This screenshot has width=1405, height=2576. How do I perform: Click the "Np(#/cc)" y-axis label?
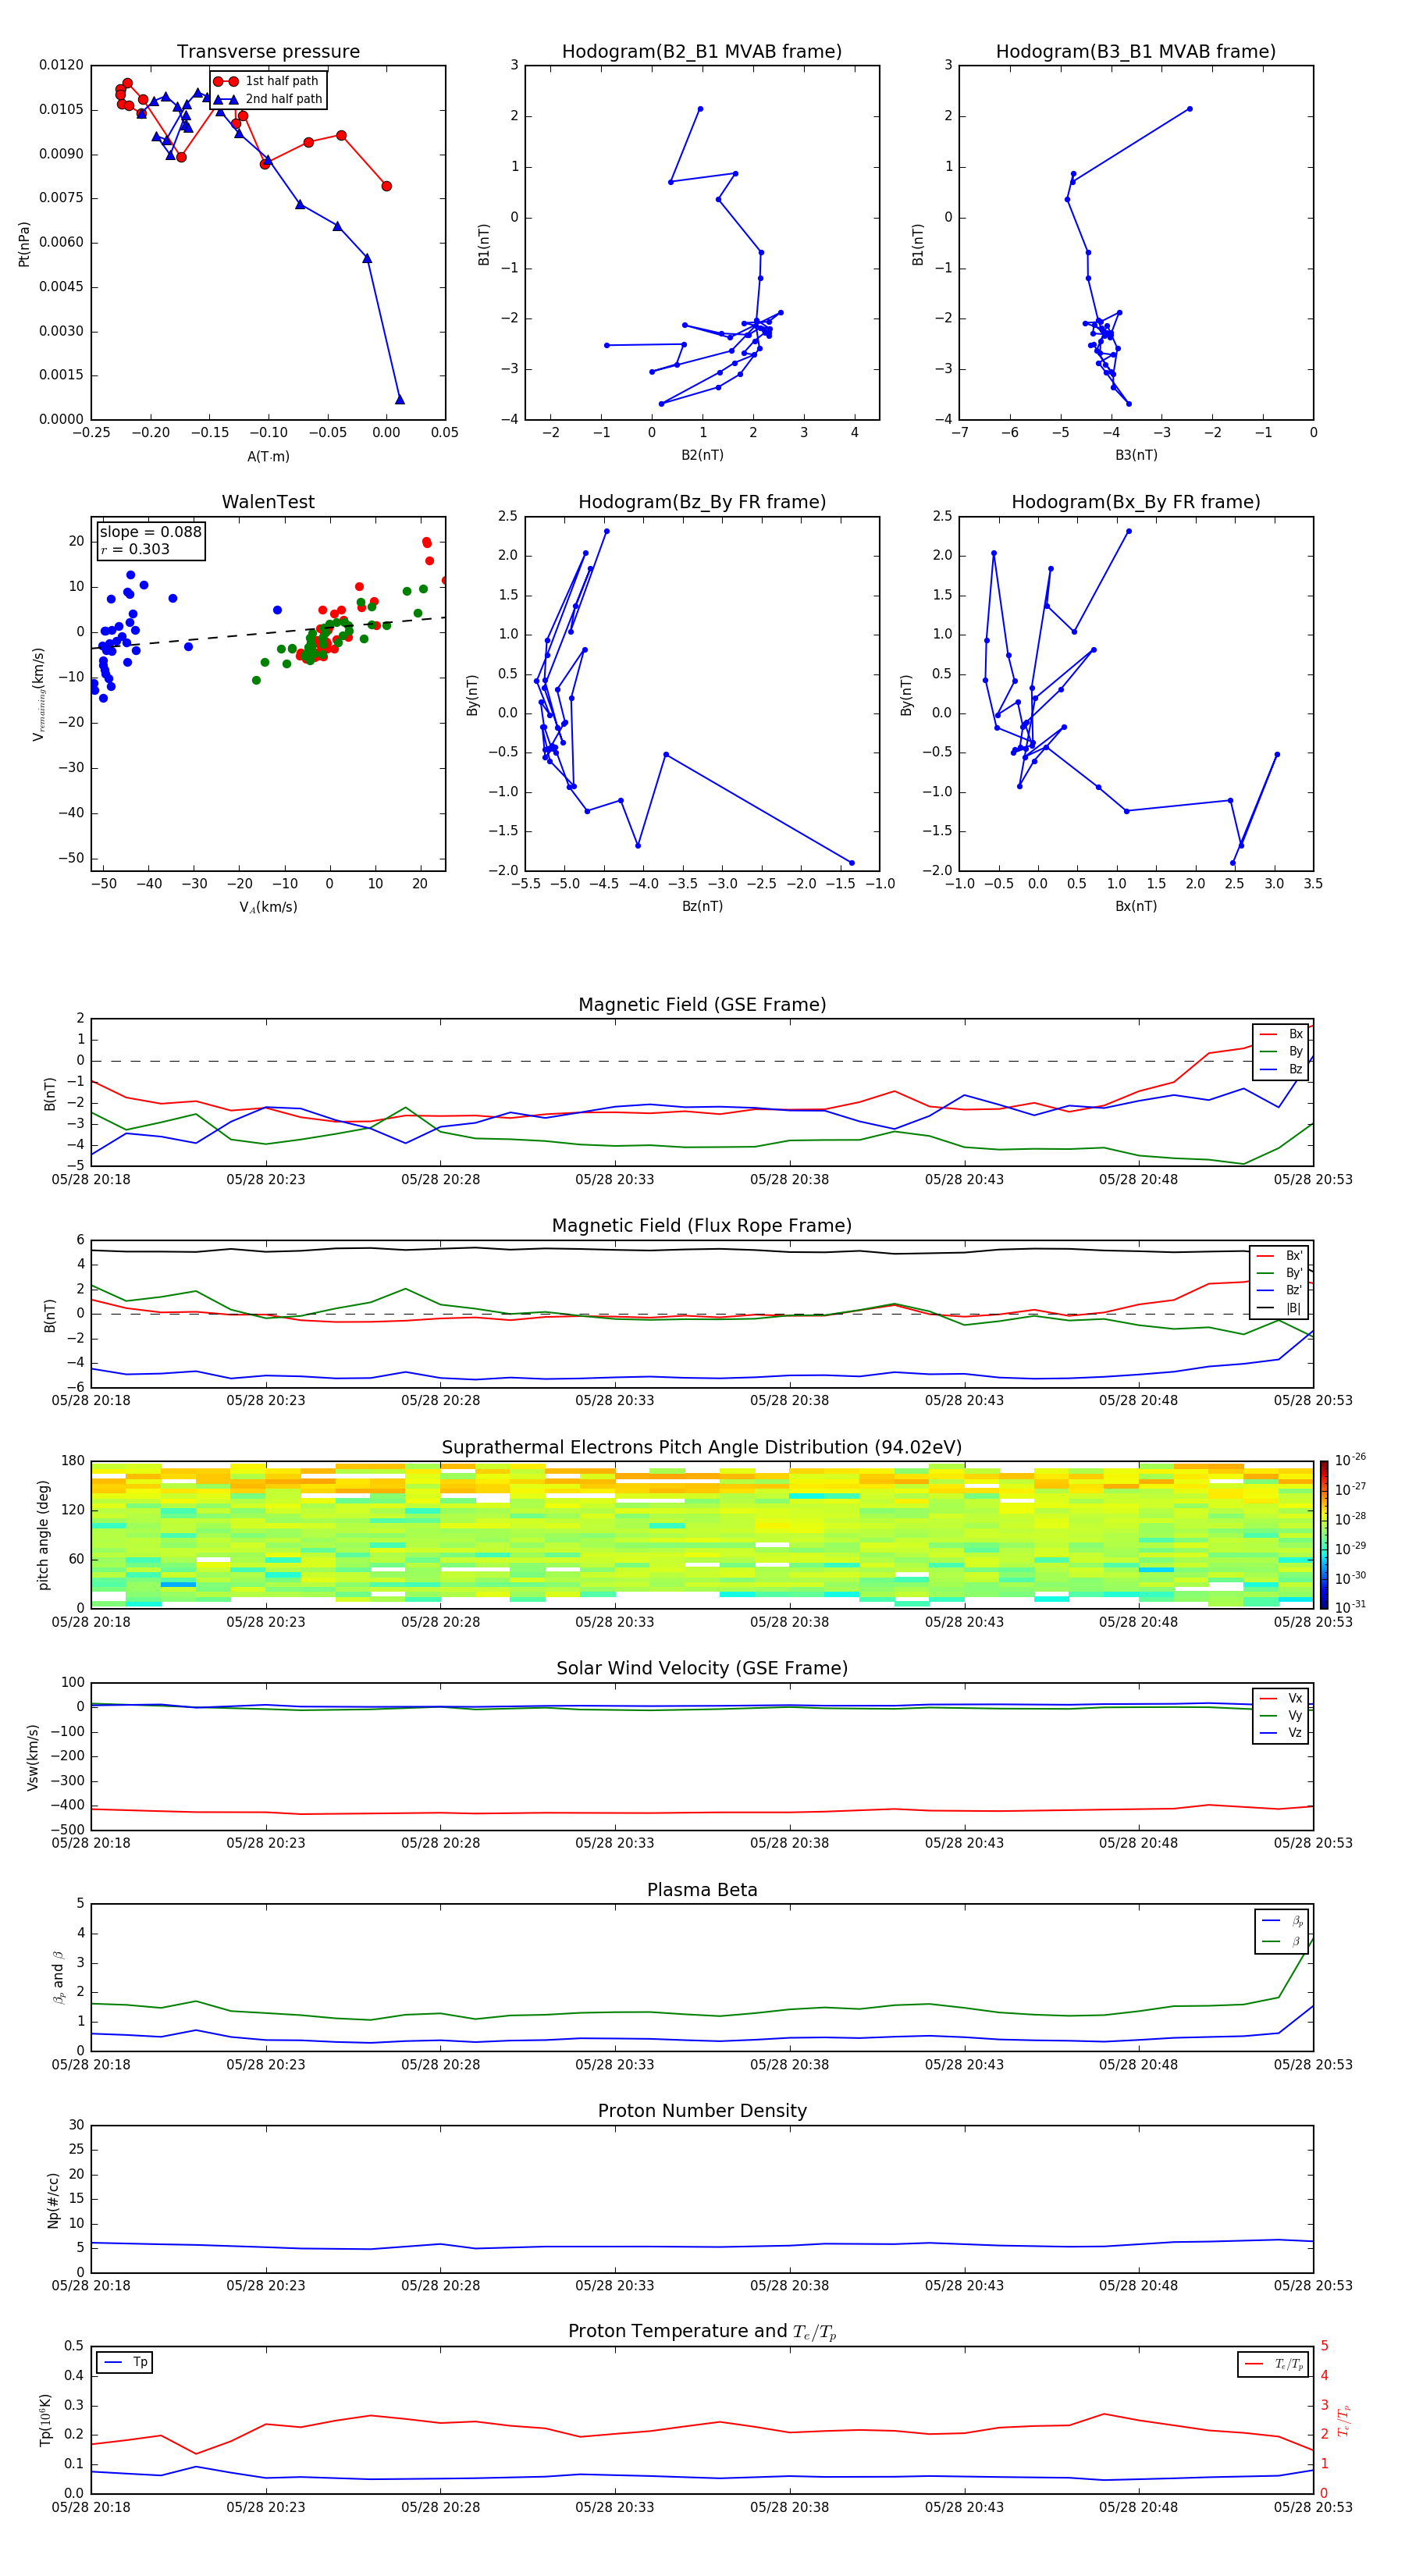53,2200
